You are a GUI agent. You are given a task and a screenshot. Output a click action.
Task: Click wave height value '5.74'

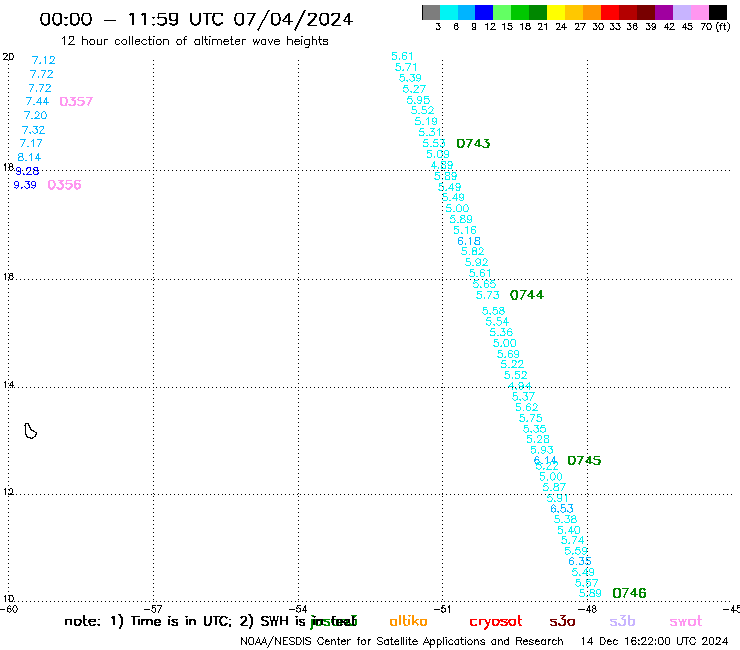(572, 540)
